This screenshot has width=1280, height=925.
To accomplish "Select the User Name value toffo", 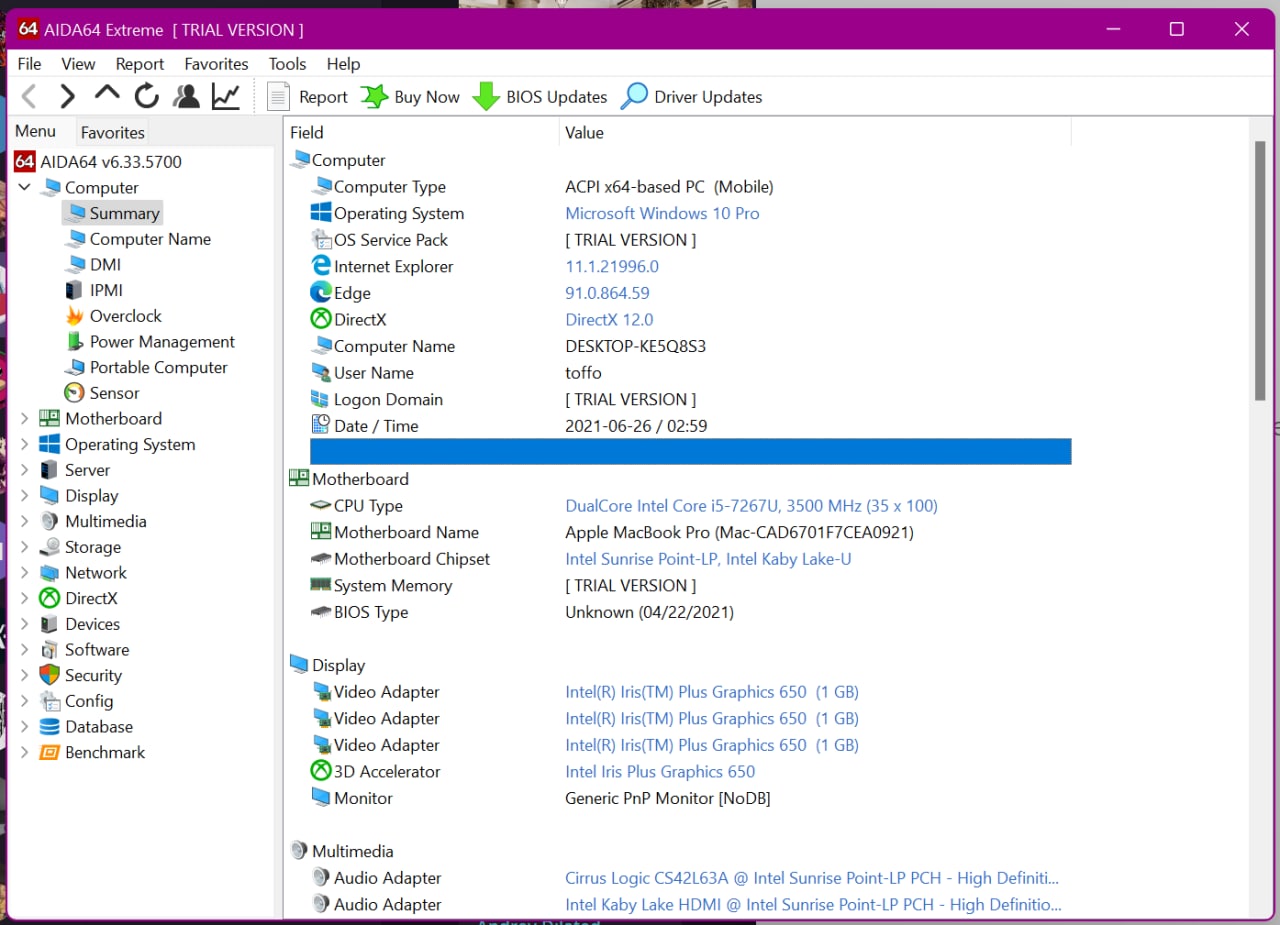I will (583, 373).
